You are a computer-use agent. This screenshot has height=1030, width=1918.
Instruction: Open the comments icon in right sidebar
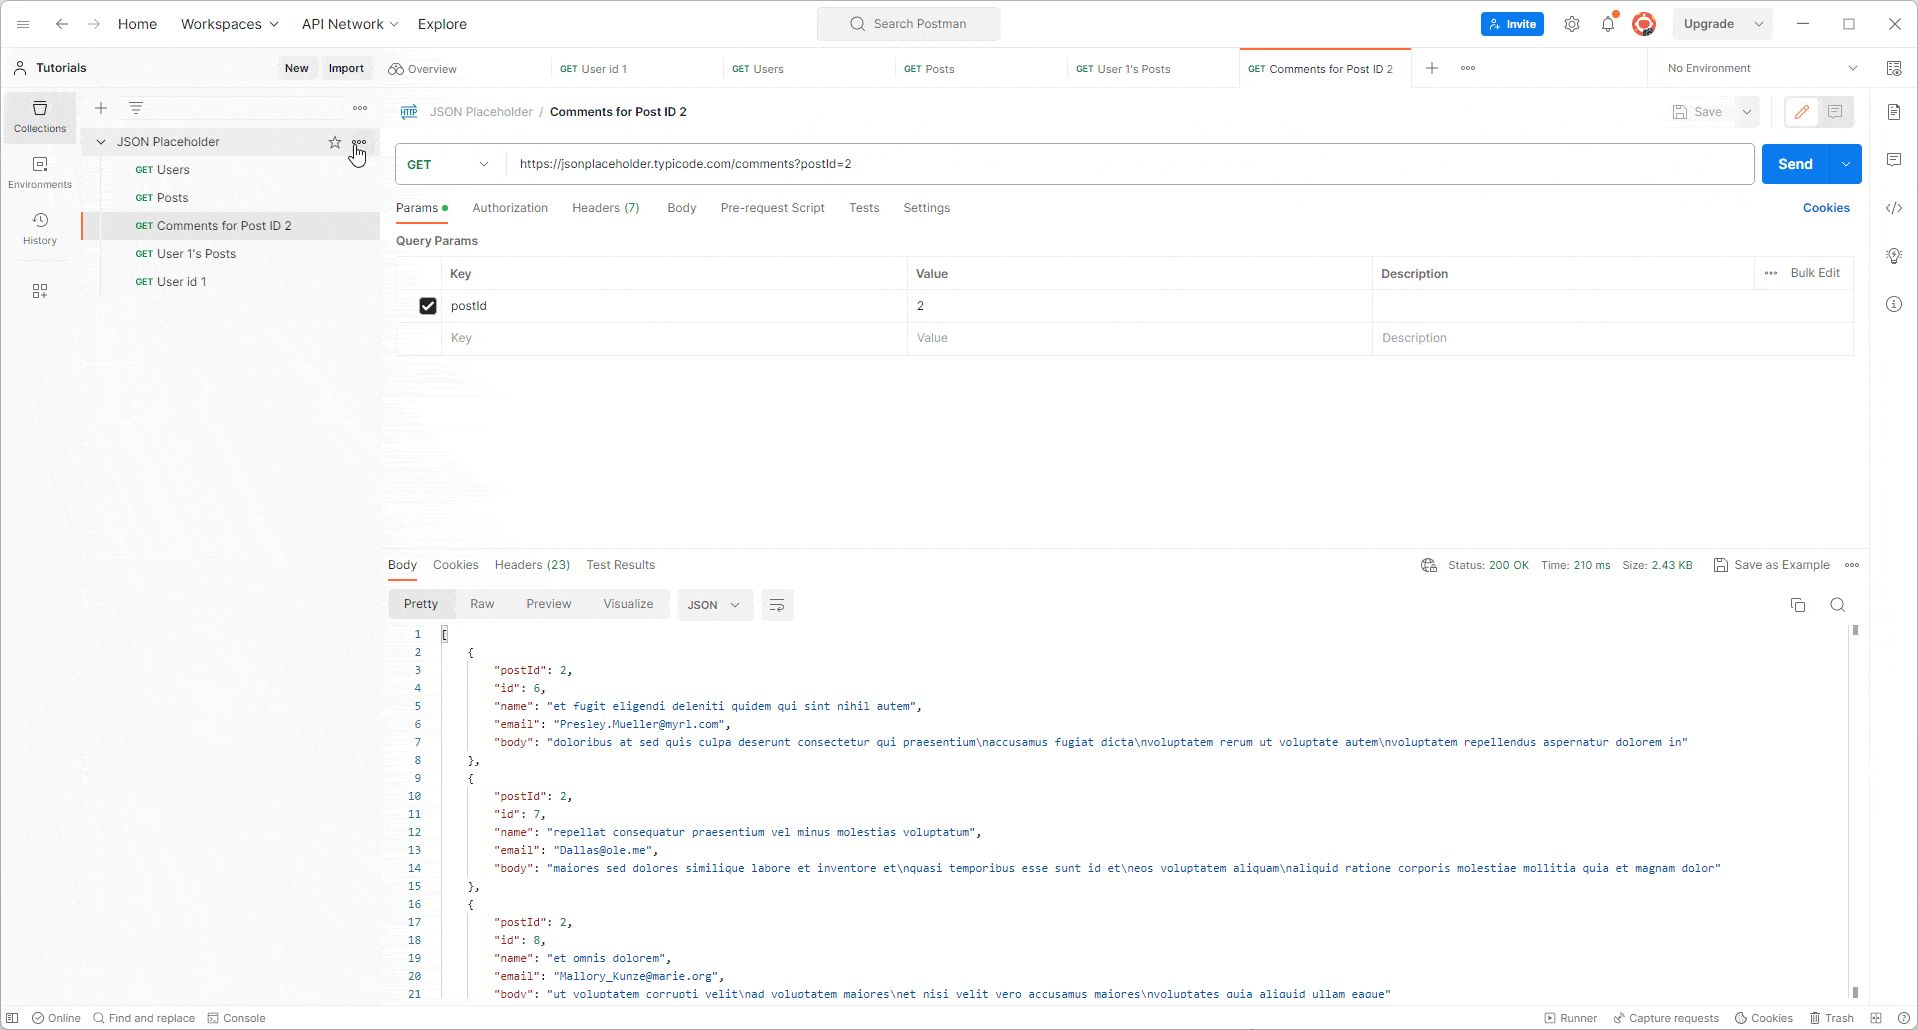click(x=1894, y=160)
